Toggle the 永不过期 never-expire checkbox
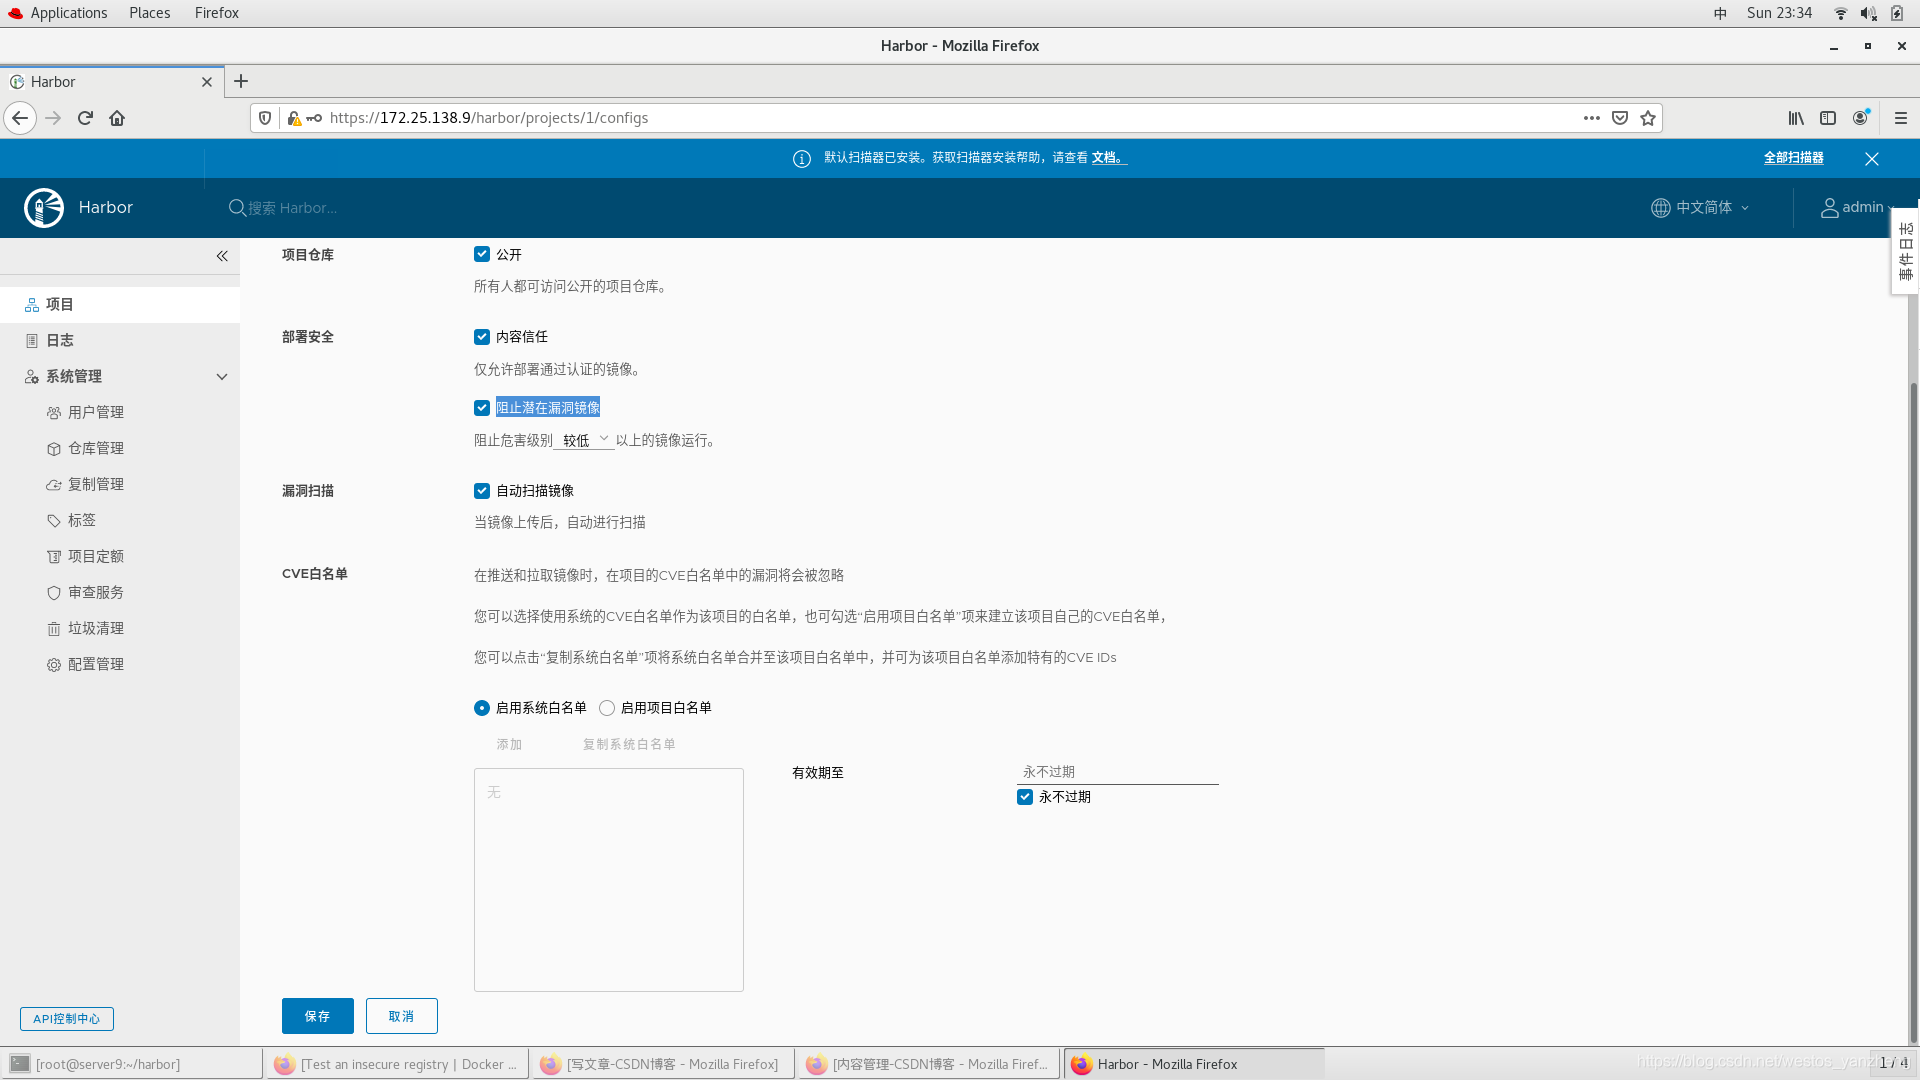Viewport: 1920px width, 1080px height. (1025, 797)
